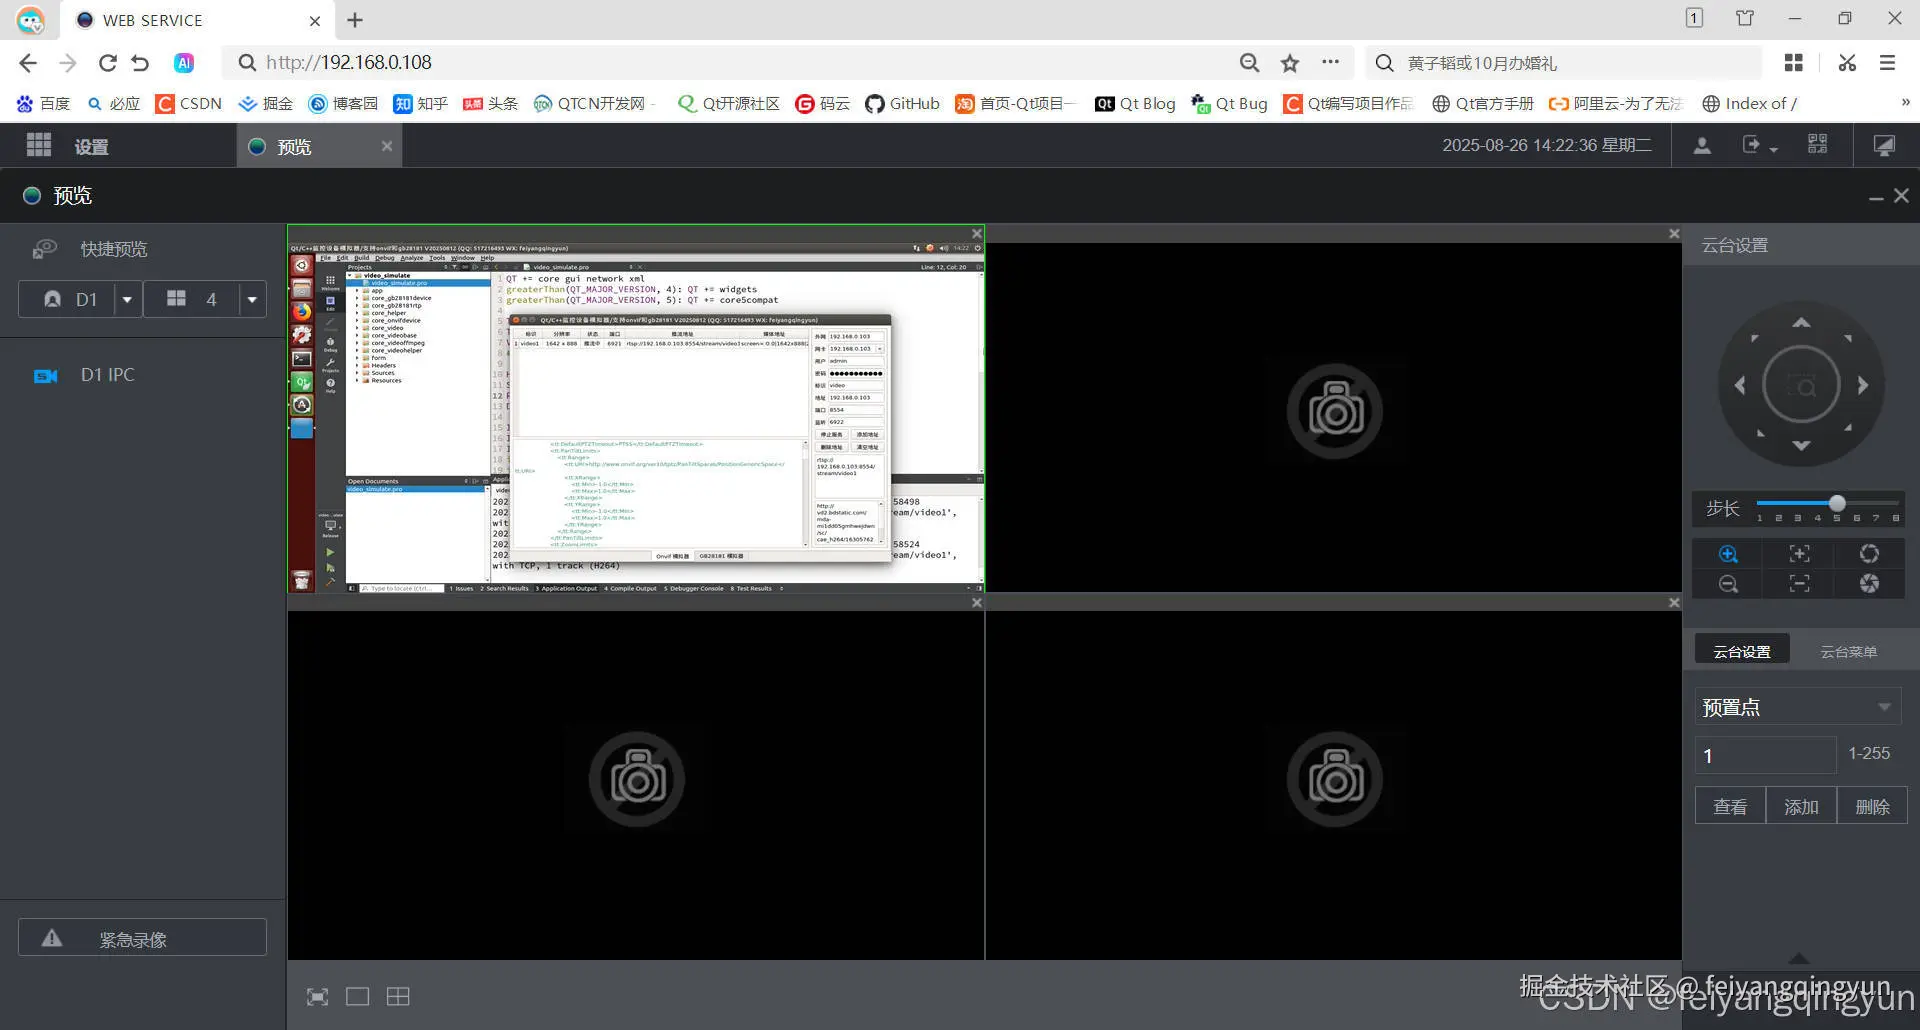The height and width of the screenshot is (1030, 1920).
Task: Close the video pane showing the Qt Creator stream
Action: pos(977,234)
